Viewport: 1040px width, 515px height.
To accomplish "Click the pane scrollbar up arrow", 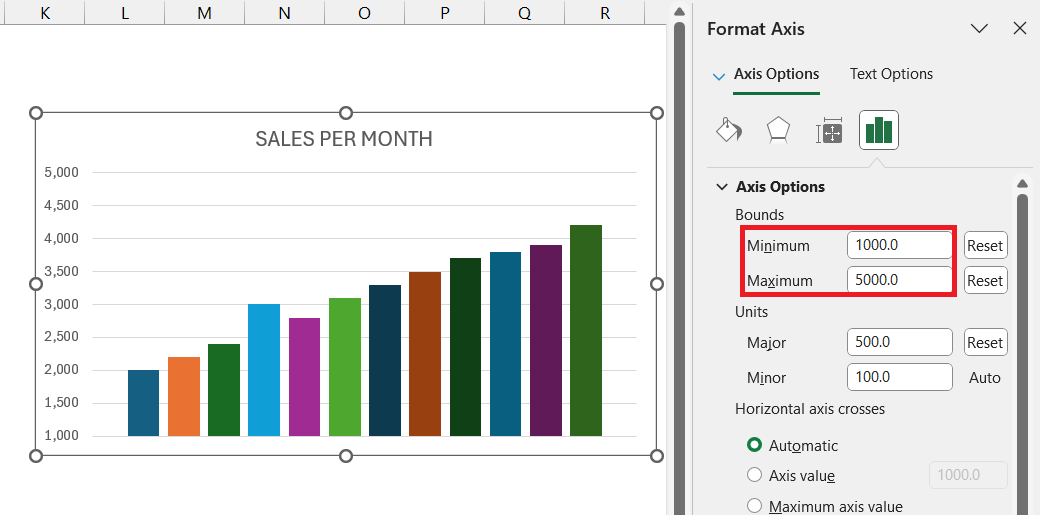I will pyautogui.click(x=1022, y=182).
